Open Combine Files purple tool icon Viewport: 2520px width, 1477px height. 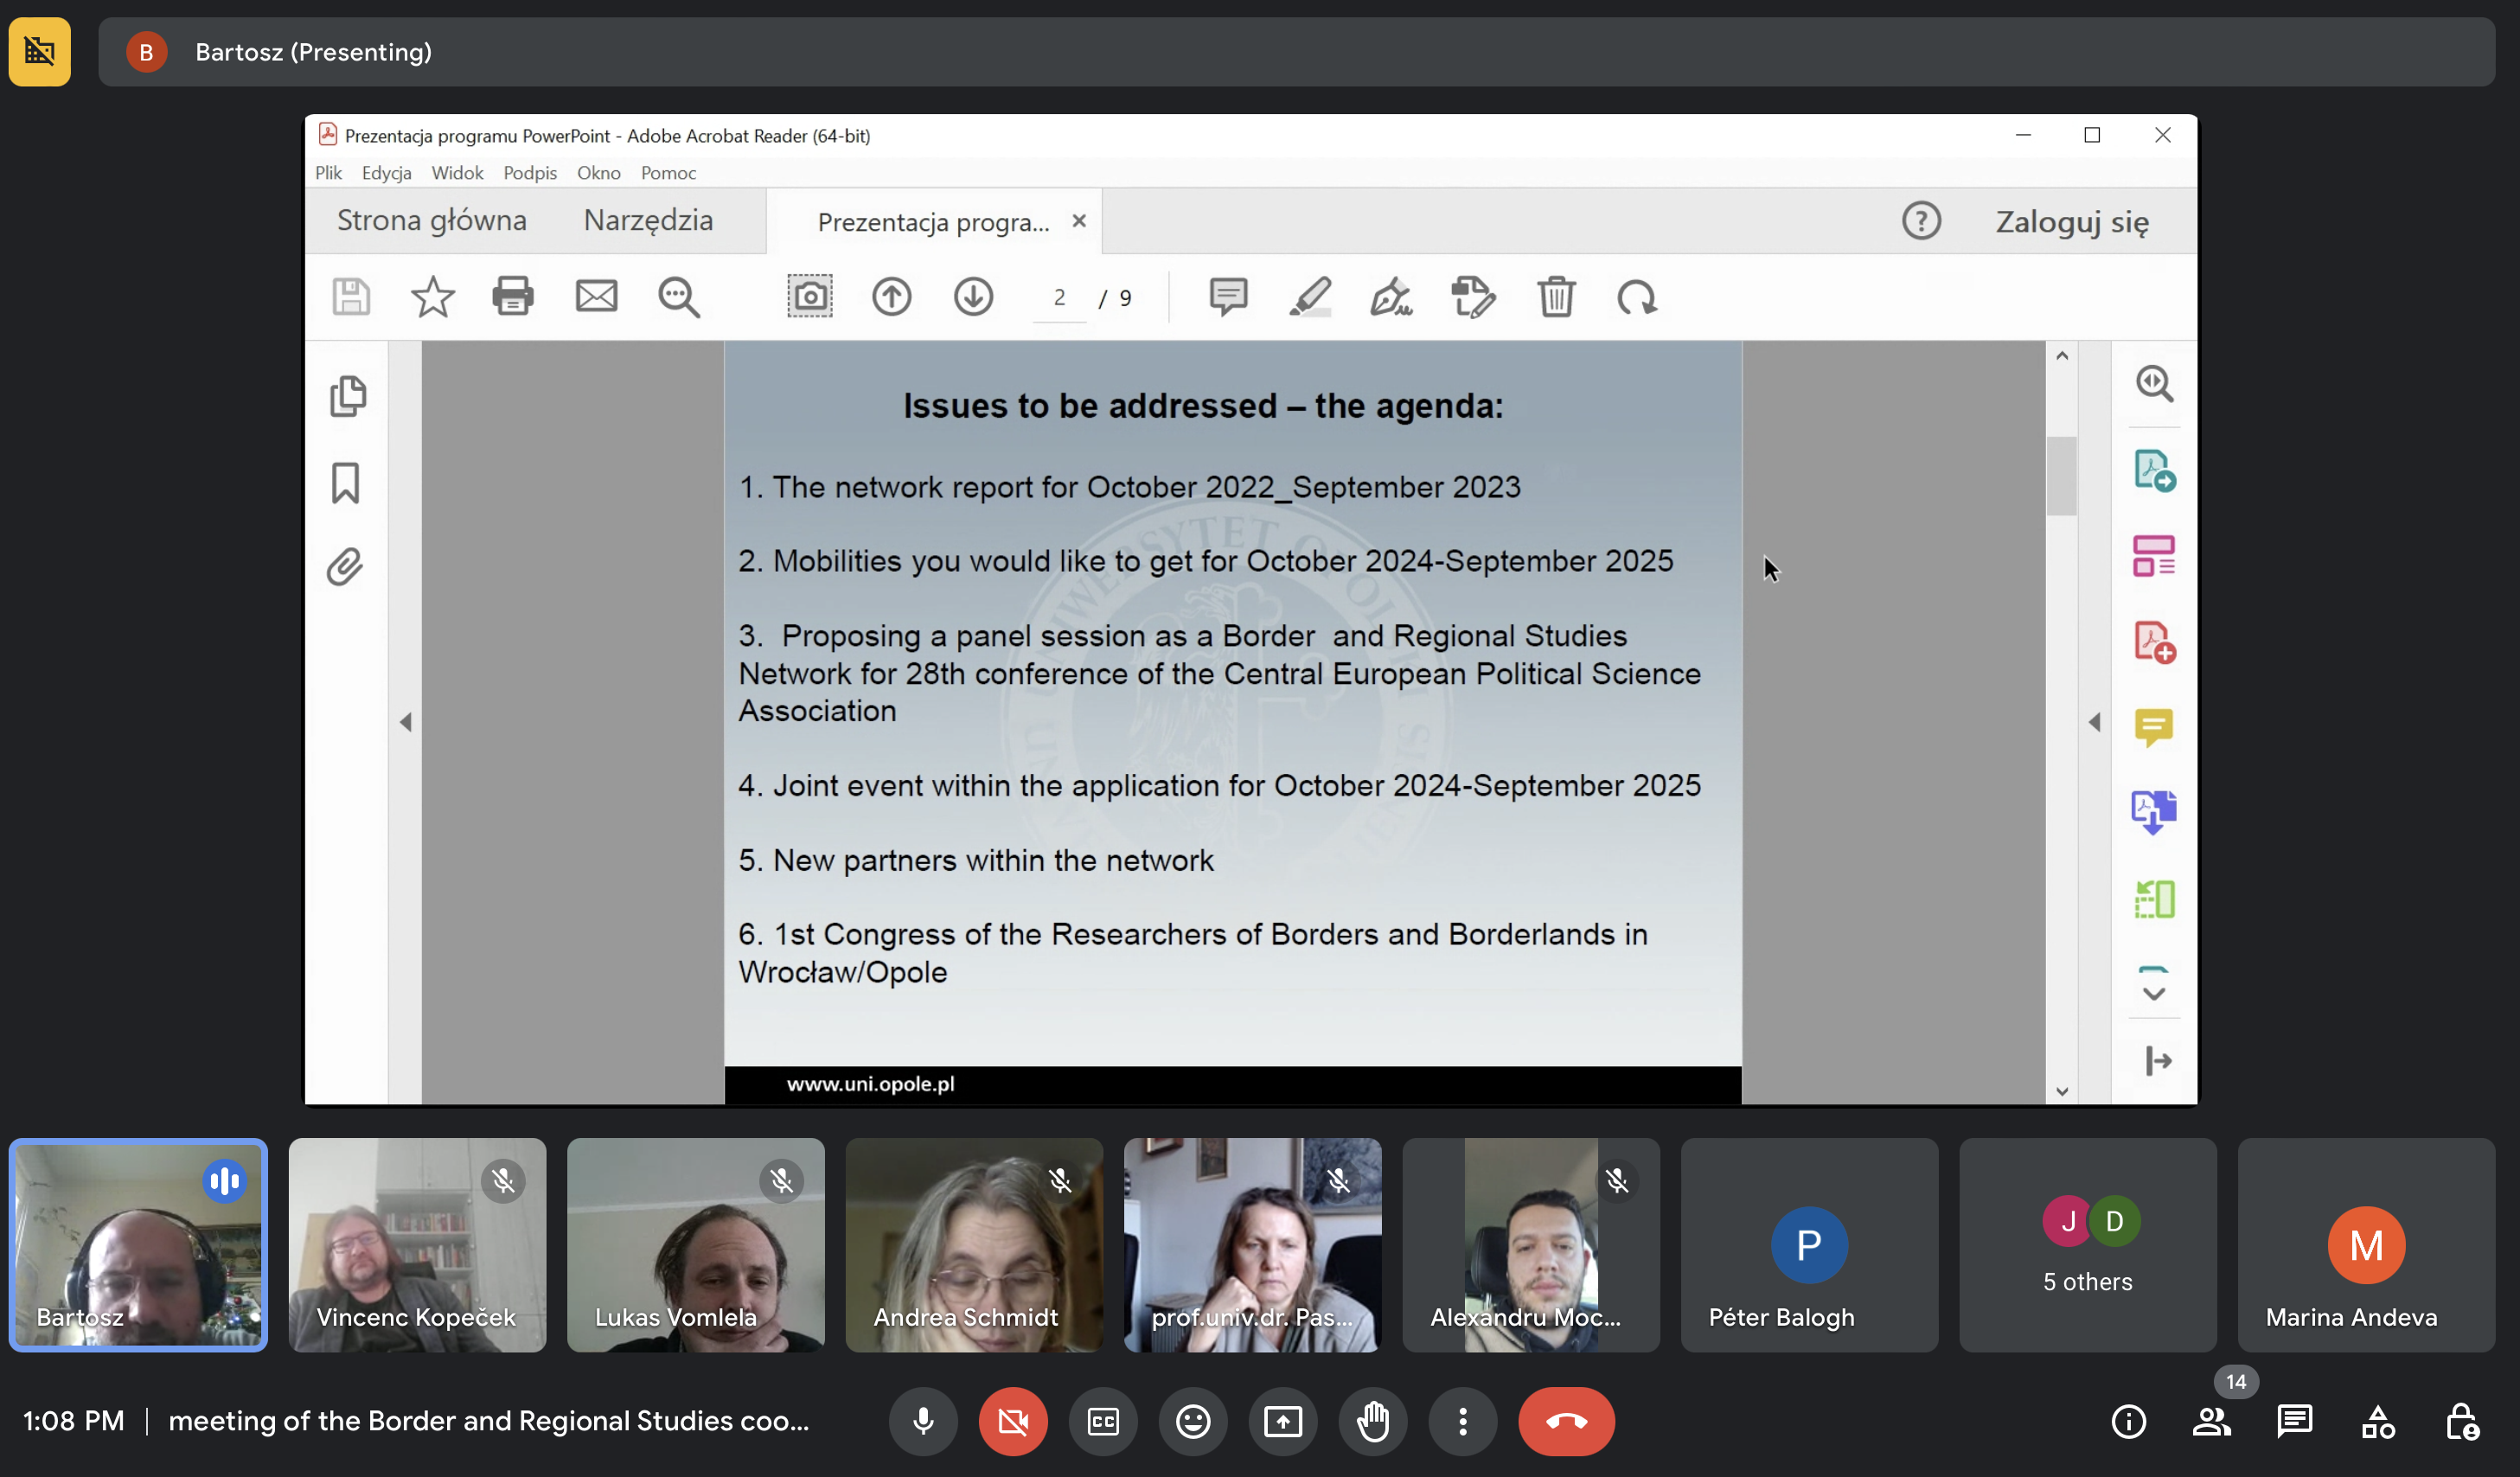2154,812
